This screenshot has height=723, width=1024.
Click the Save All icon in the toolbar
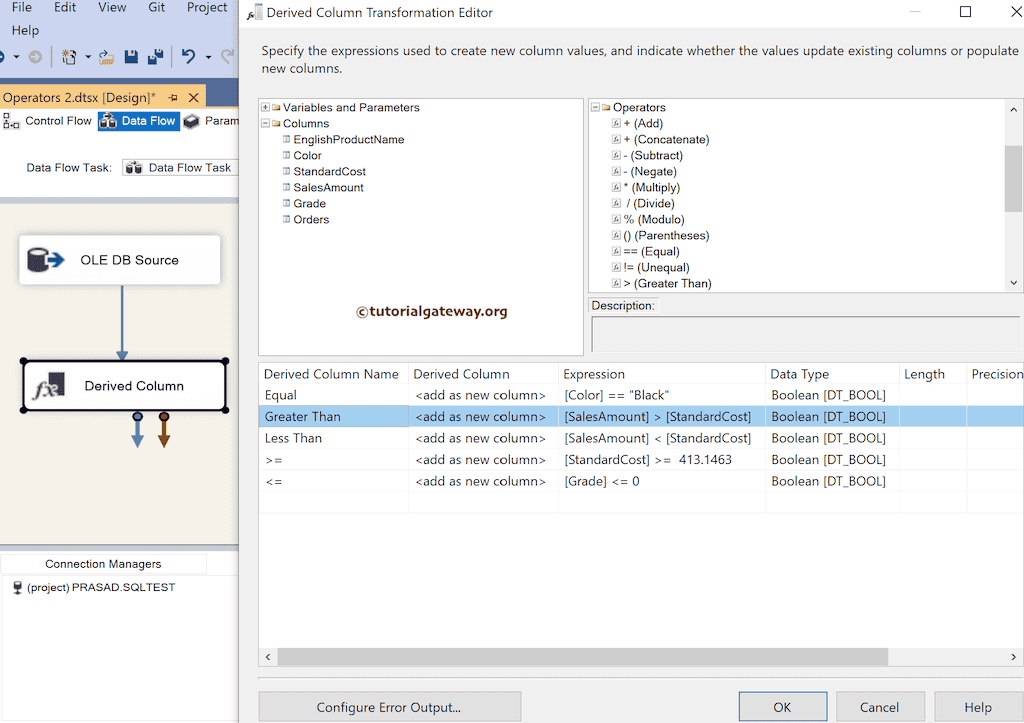(155, 57)
